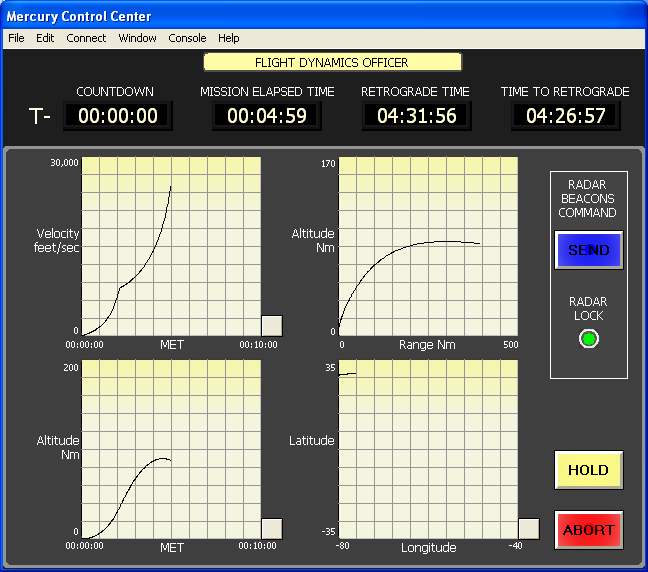
Task: Click the 'Velocity feet/sec' axis label
Action: (x=57, y=241)
